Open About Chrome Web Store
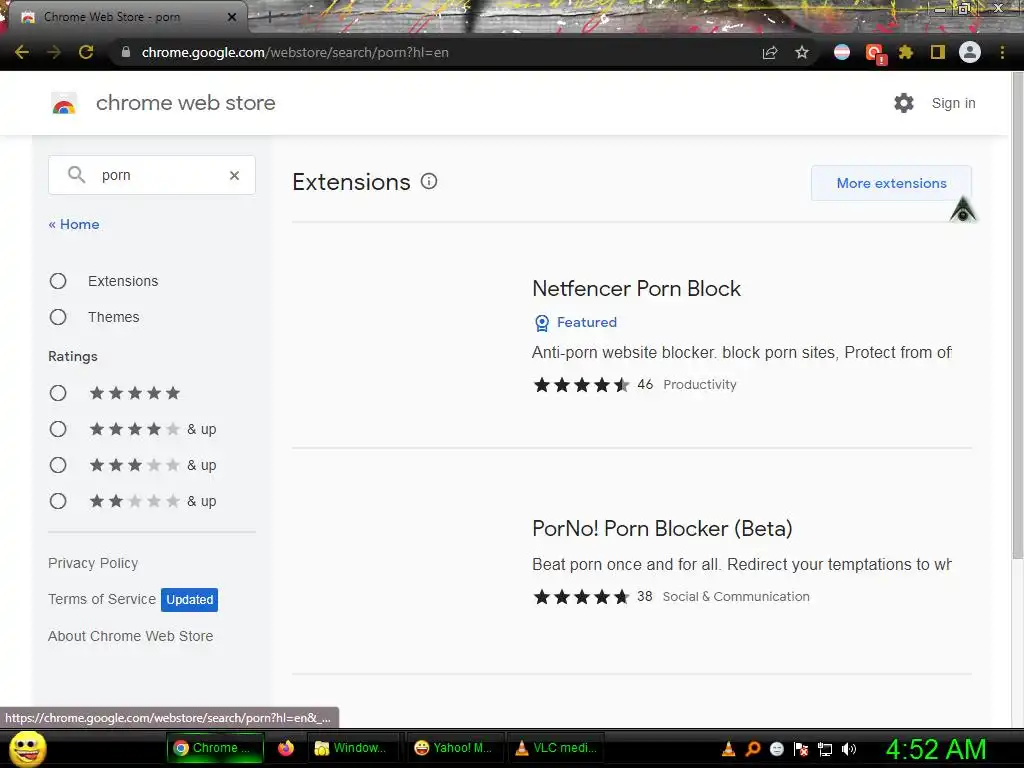Image resolution: width=1024 pixels, height=768 pixels. coord(131,635)
